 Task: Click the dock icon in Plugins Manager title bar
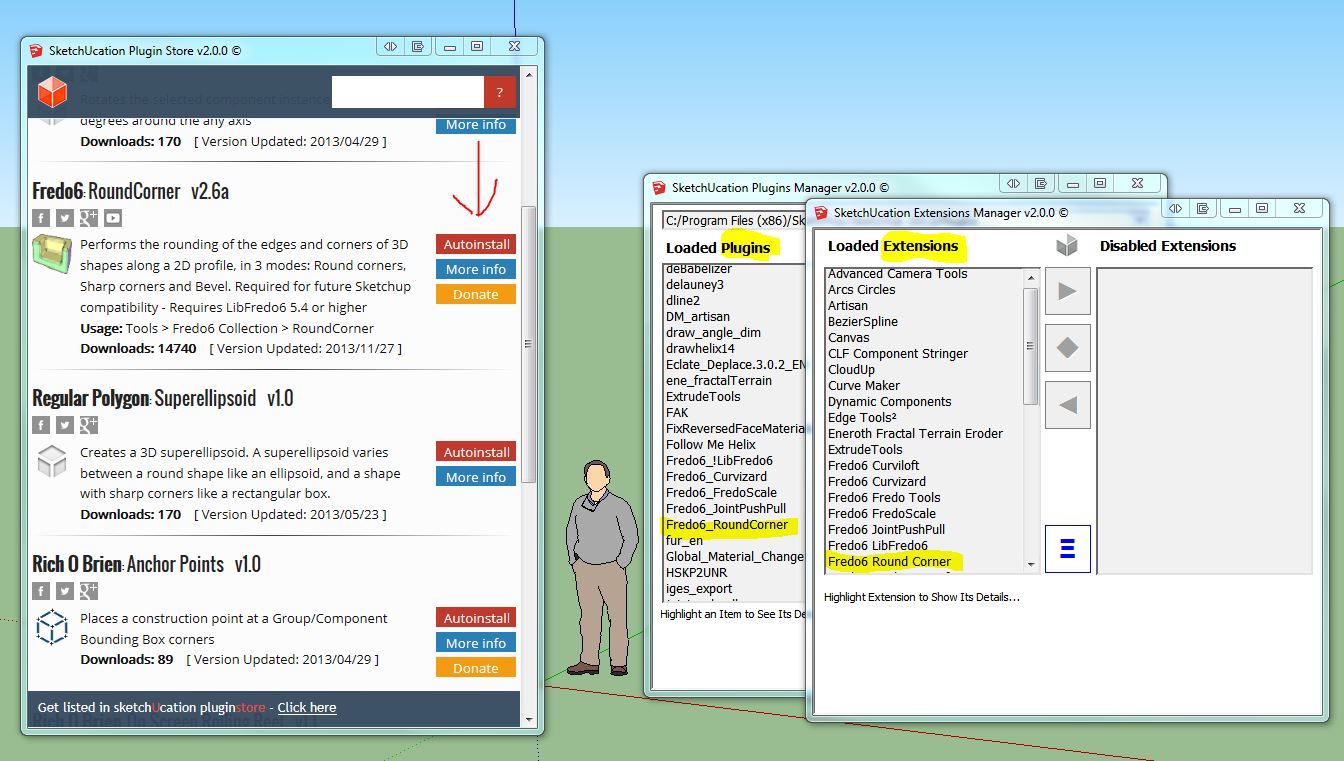coord(1041,183)
